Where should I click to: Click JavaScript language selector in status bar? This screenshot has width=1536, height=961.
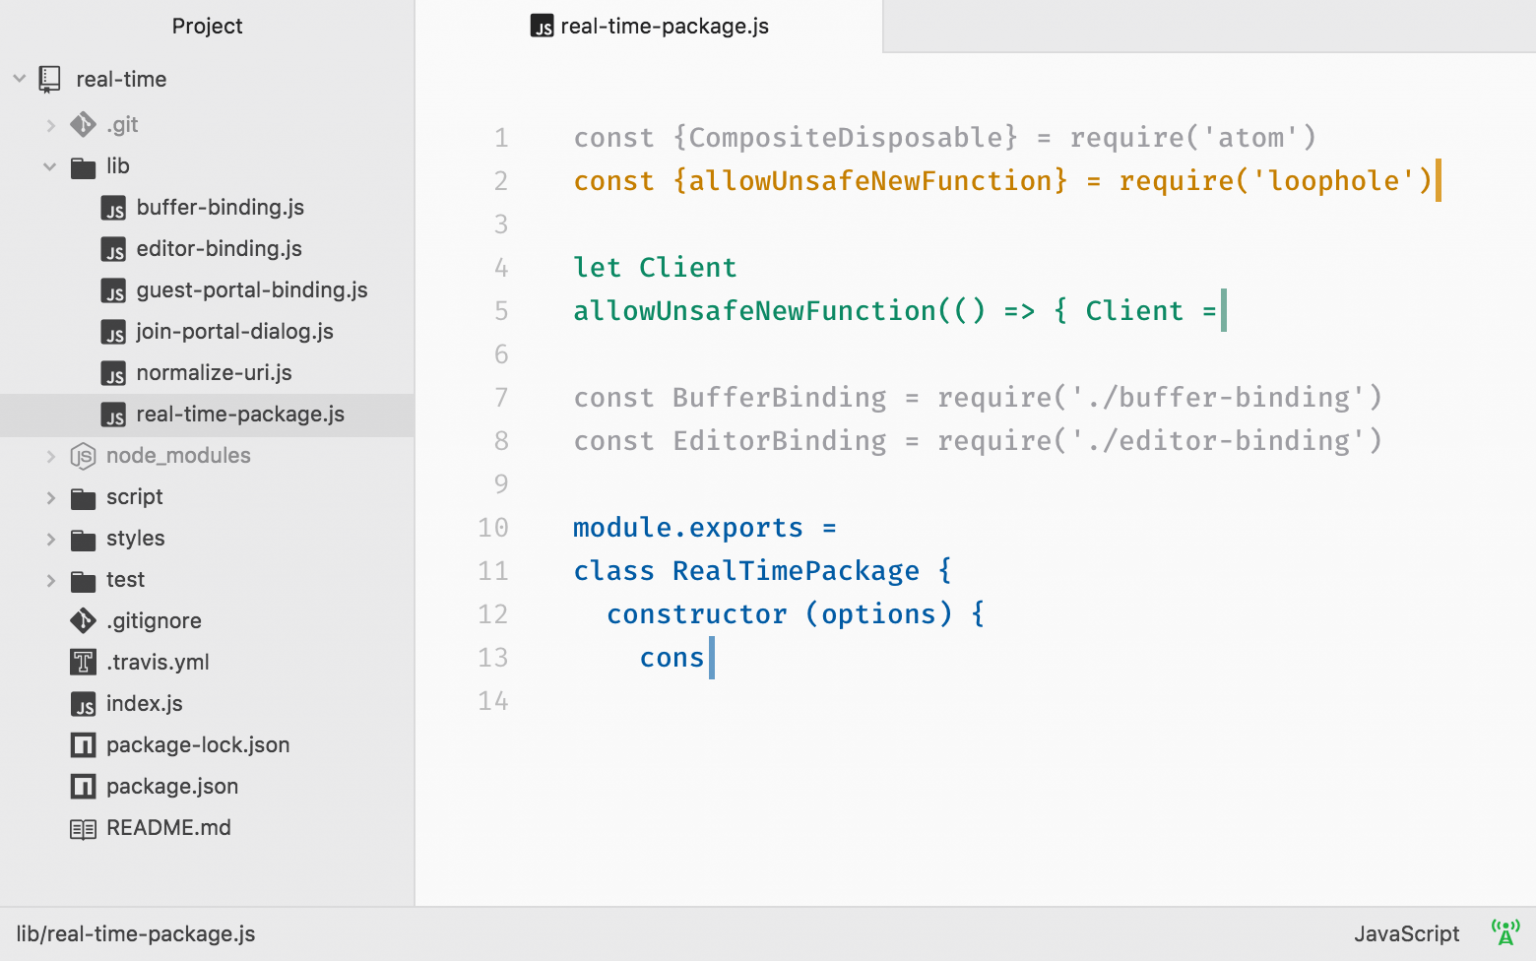pos(1407,933)
